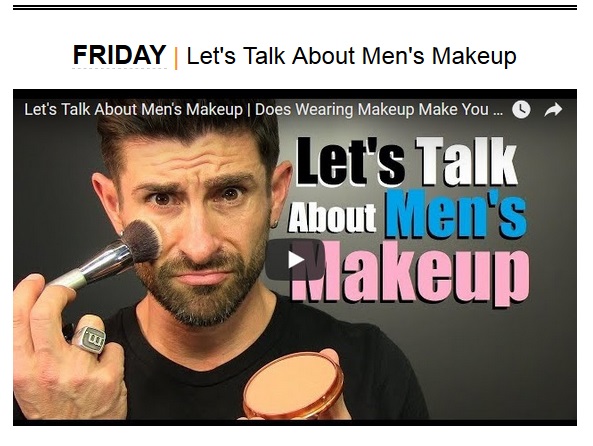This screenshot has width=593, height=446.
Task: Click the orange divider after FRIDAY
Action: (176, 57)
